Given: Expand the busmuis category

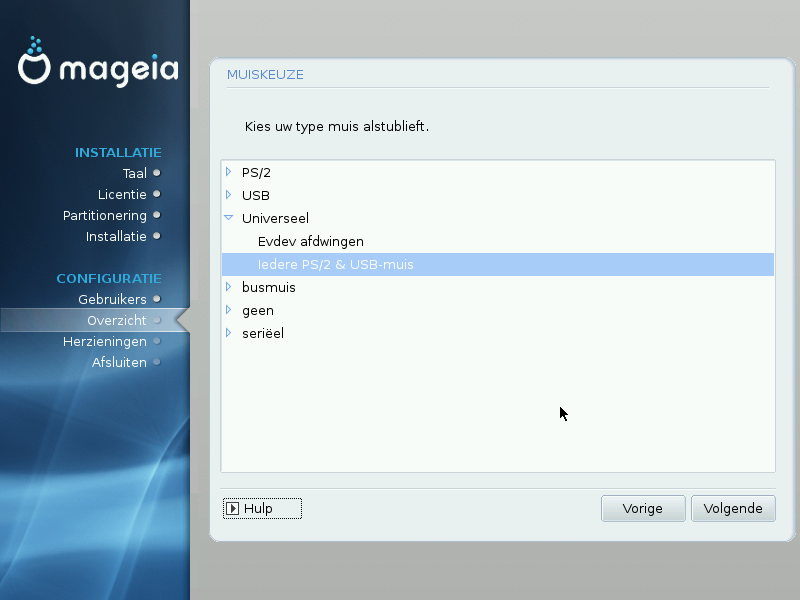Looking at the screenshot, I should pyautogui.click(x=229, y=287).
